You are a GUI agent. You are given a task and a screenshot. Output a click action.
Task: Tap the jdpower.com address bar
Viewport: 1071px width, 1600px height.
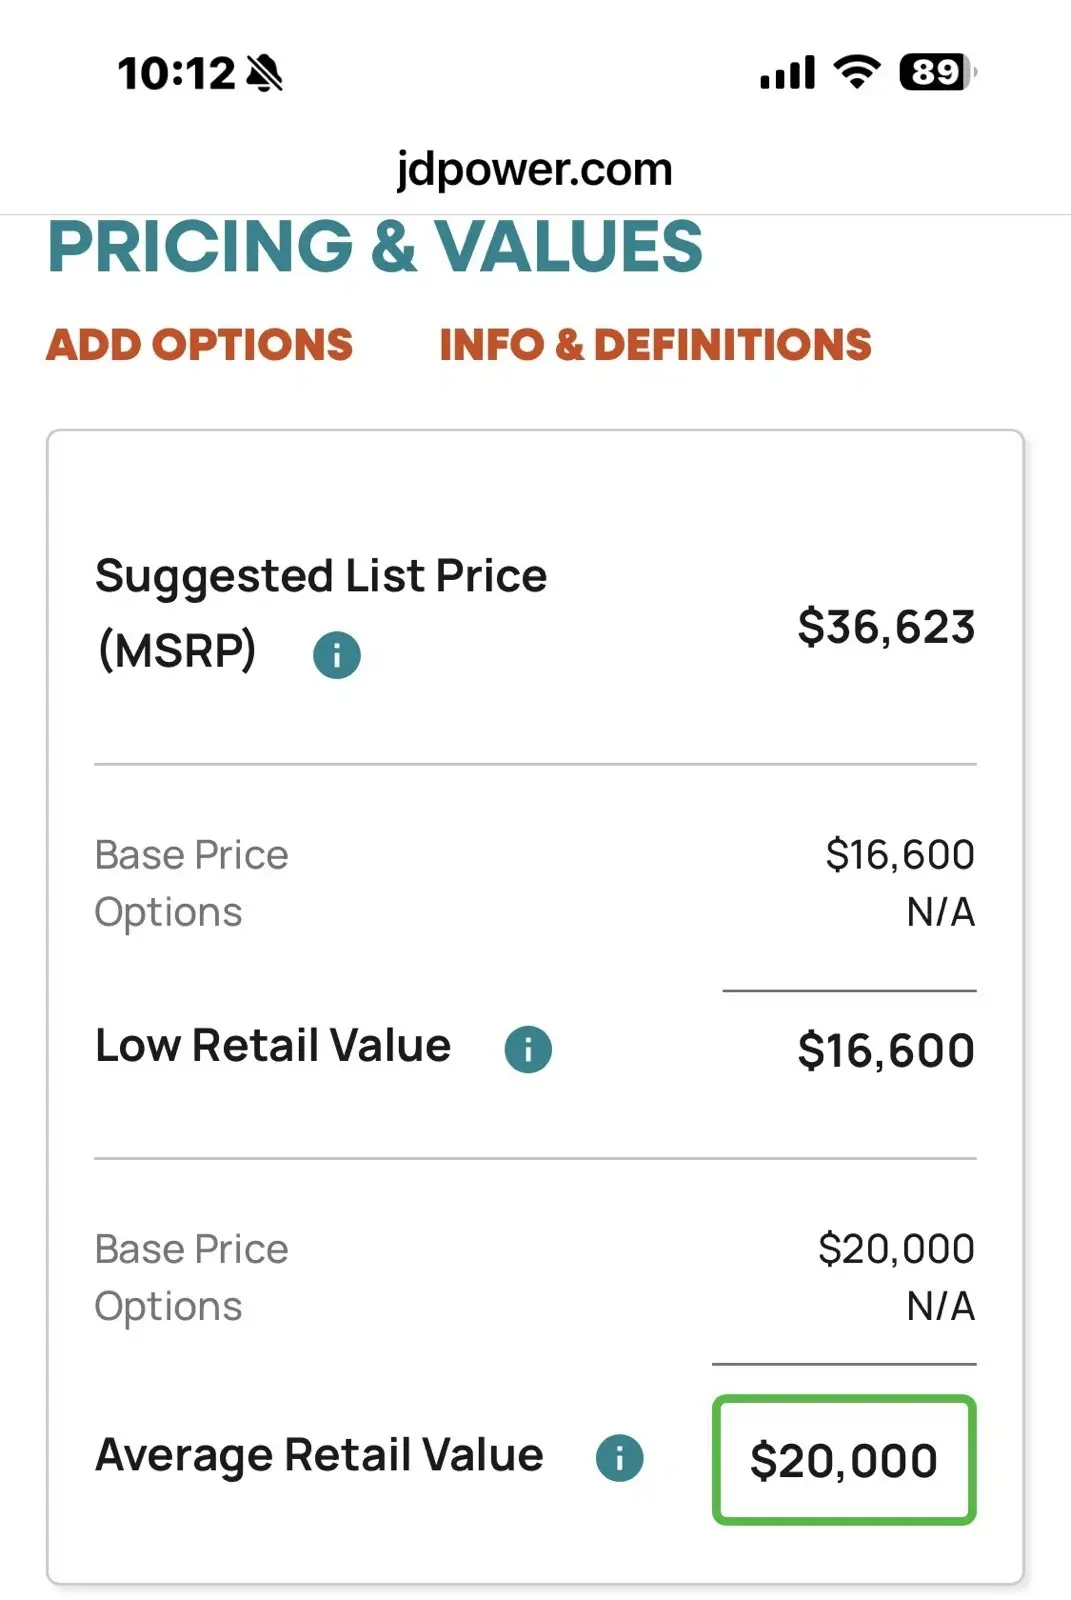click(535, 169)
